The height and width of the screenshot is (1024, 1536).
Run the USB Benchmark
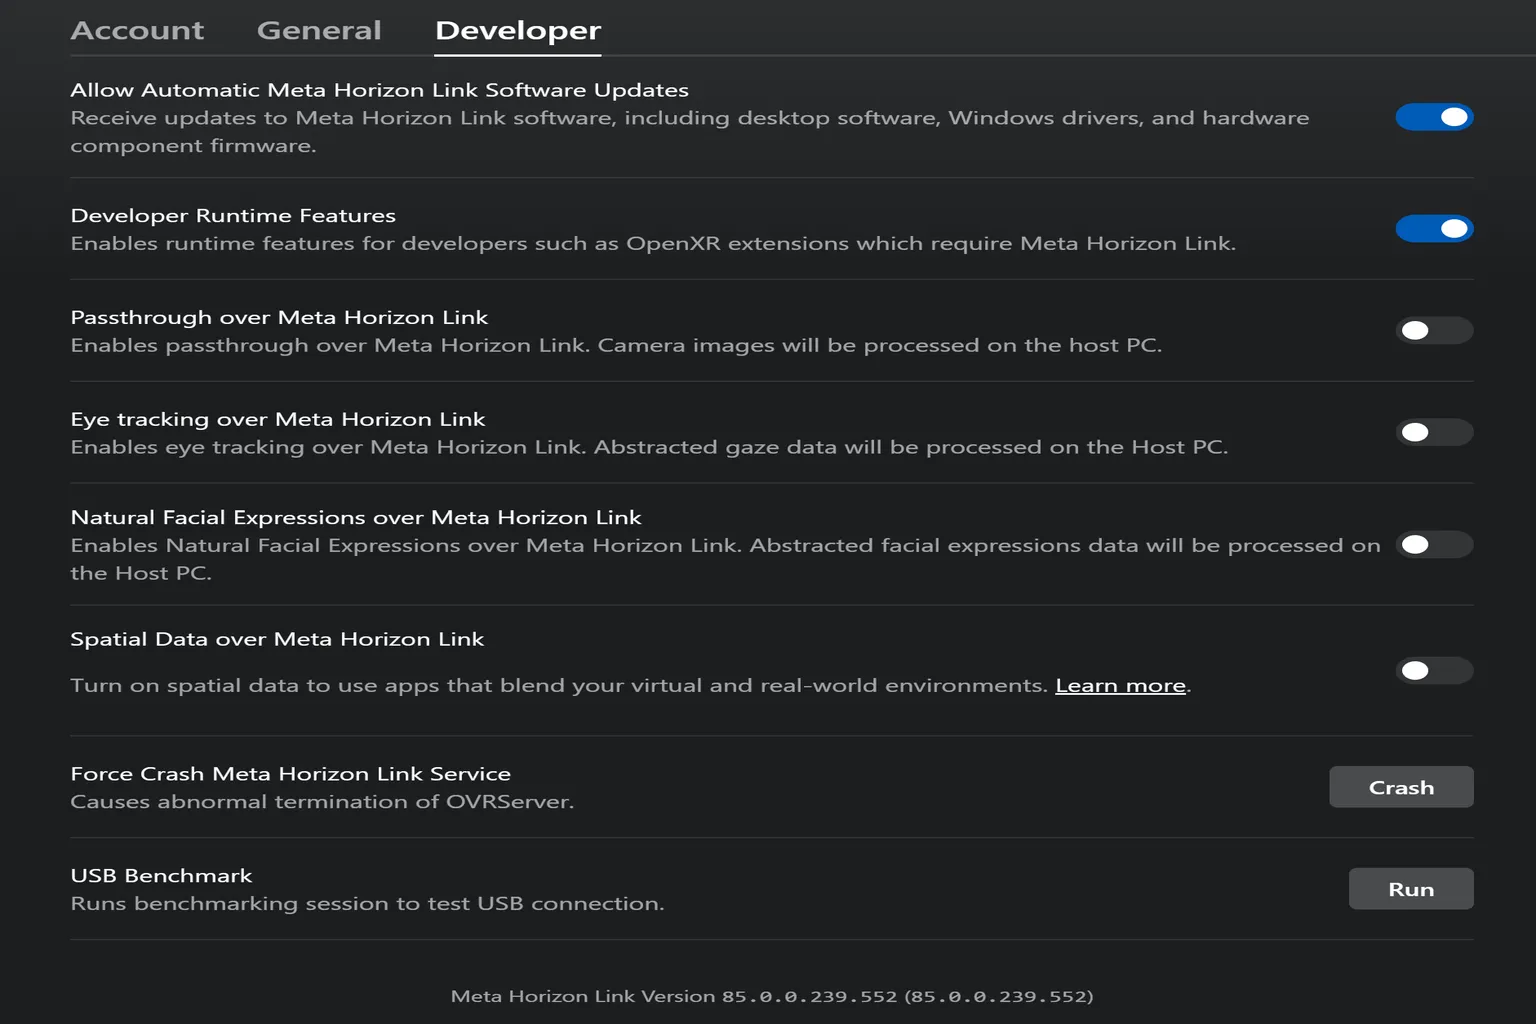1411,889
